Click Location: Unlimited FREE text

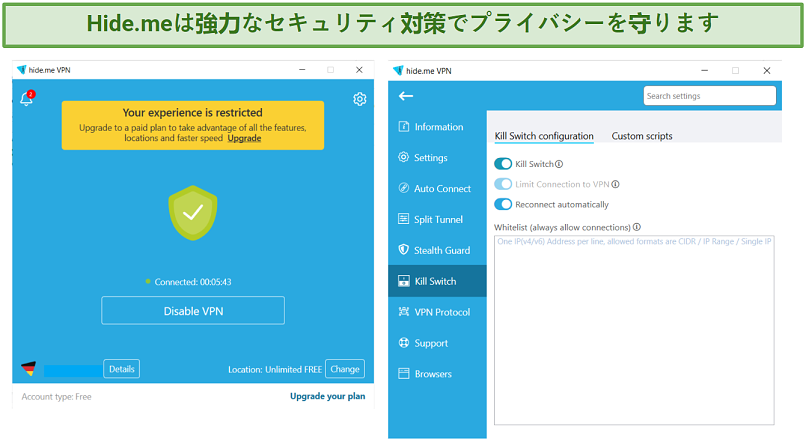coord(275,369)
